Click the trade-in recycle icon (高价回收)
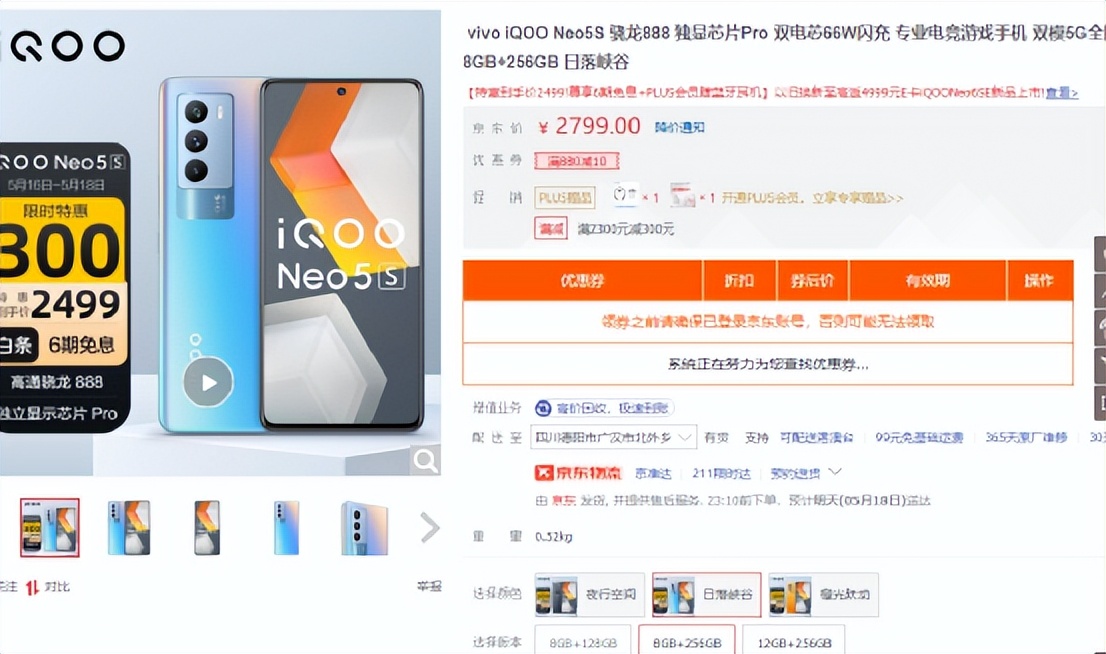This screenshot has width=1106, height=654. [543, 408]
